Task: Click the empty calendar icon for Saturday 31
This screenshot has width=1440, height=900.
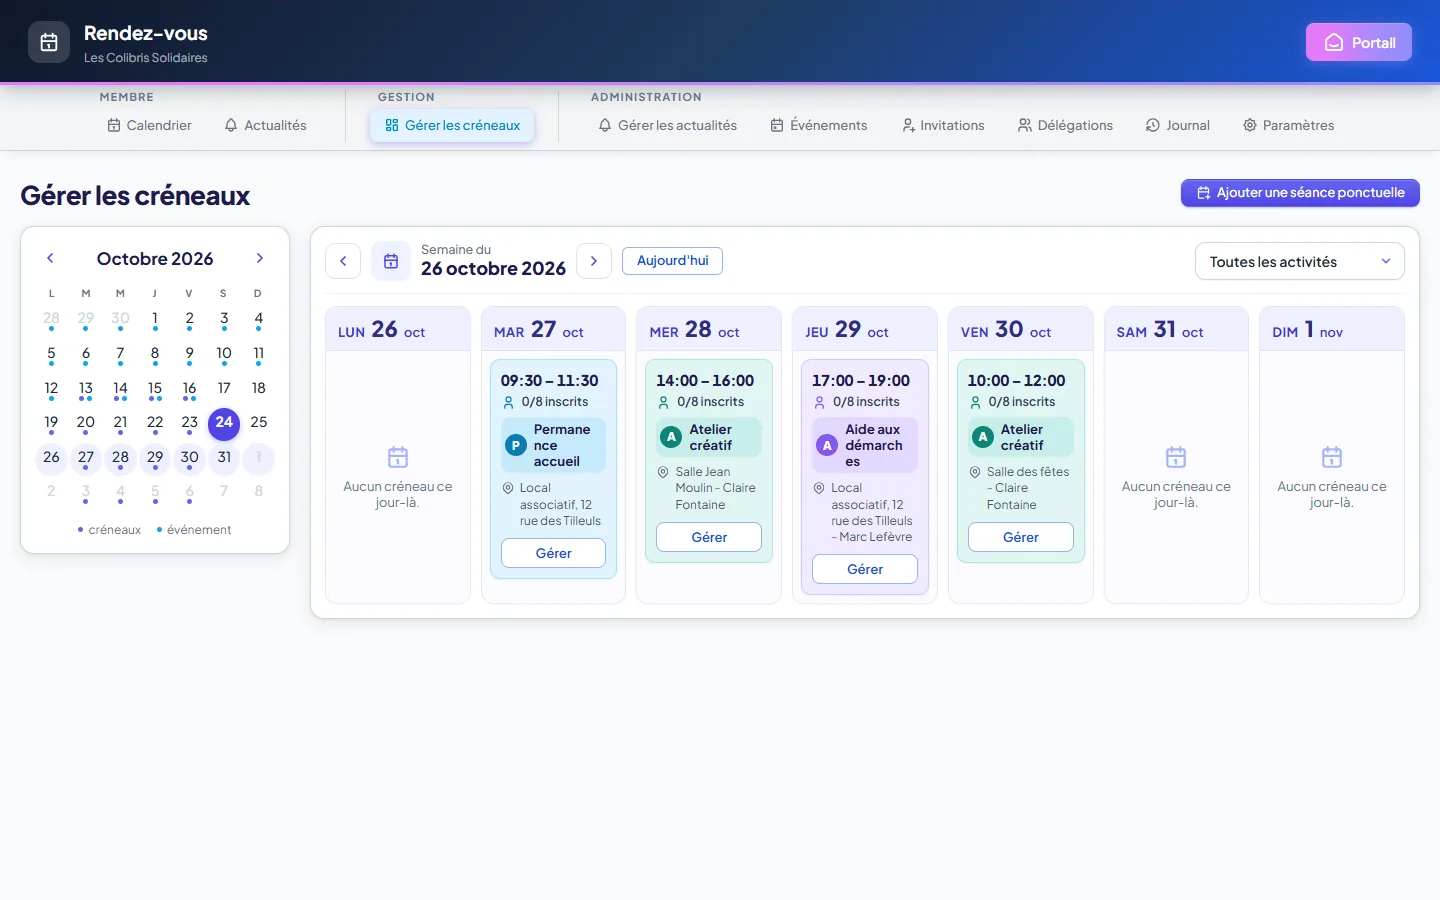Action: 1176,457
